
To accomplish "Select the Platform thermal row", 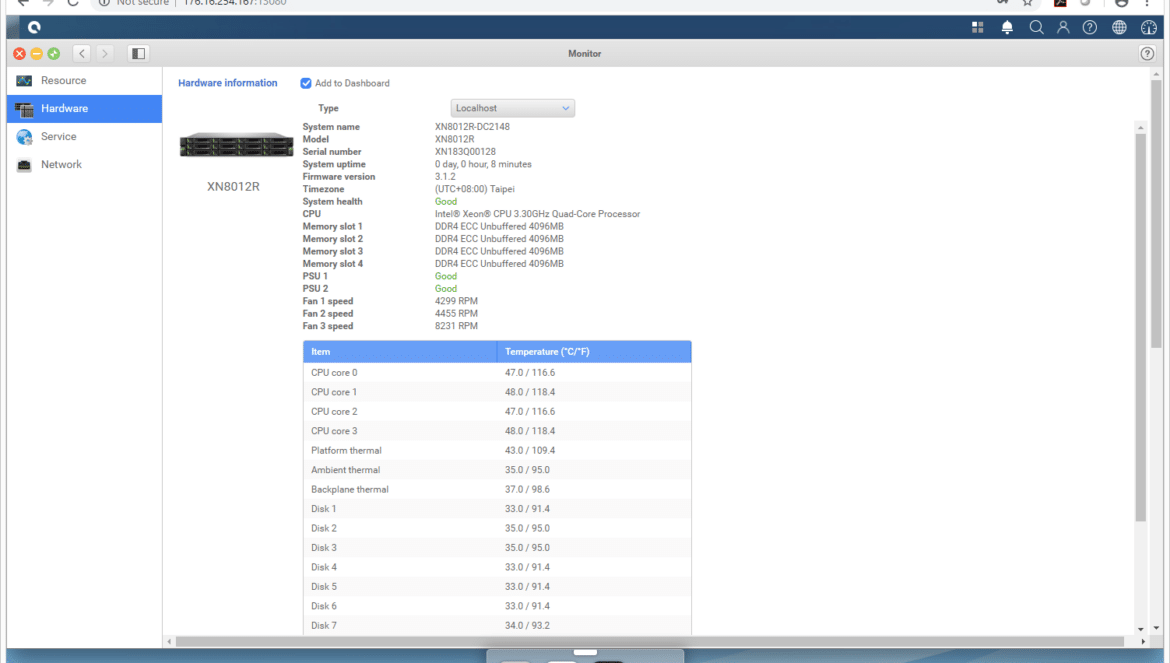I will [497, 450].
